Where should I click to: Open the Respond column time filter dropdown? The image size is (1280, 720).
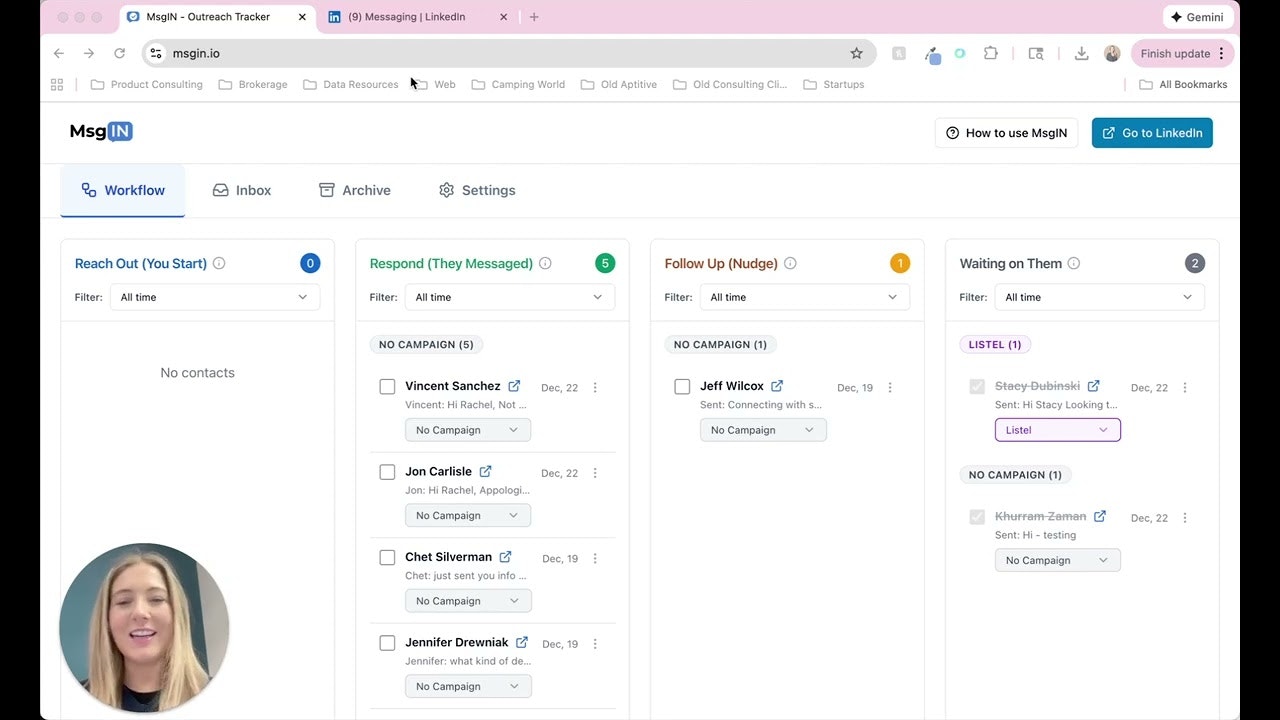tap(510, 297)
